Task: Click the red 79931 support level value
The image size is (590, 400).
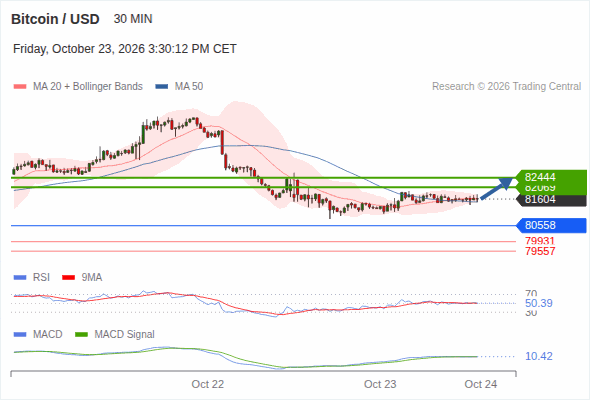Action: click(x=540, y=241)
